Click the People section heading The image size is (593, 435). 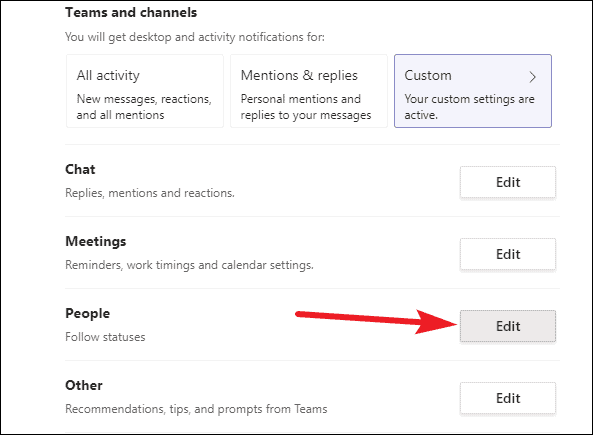click(87, 313)
